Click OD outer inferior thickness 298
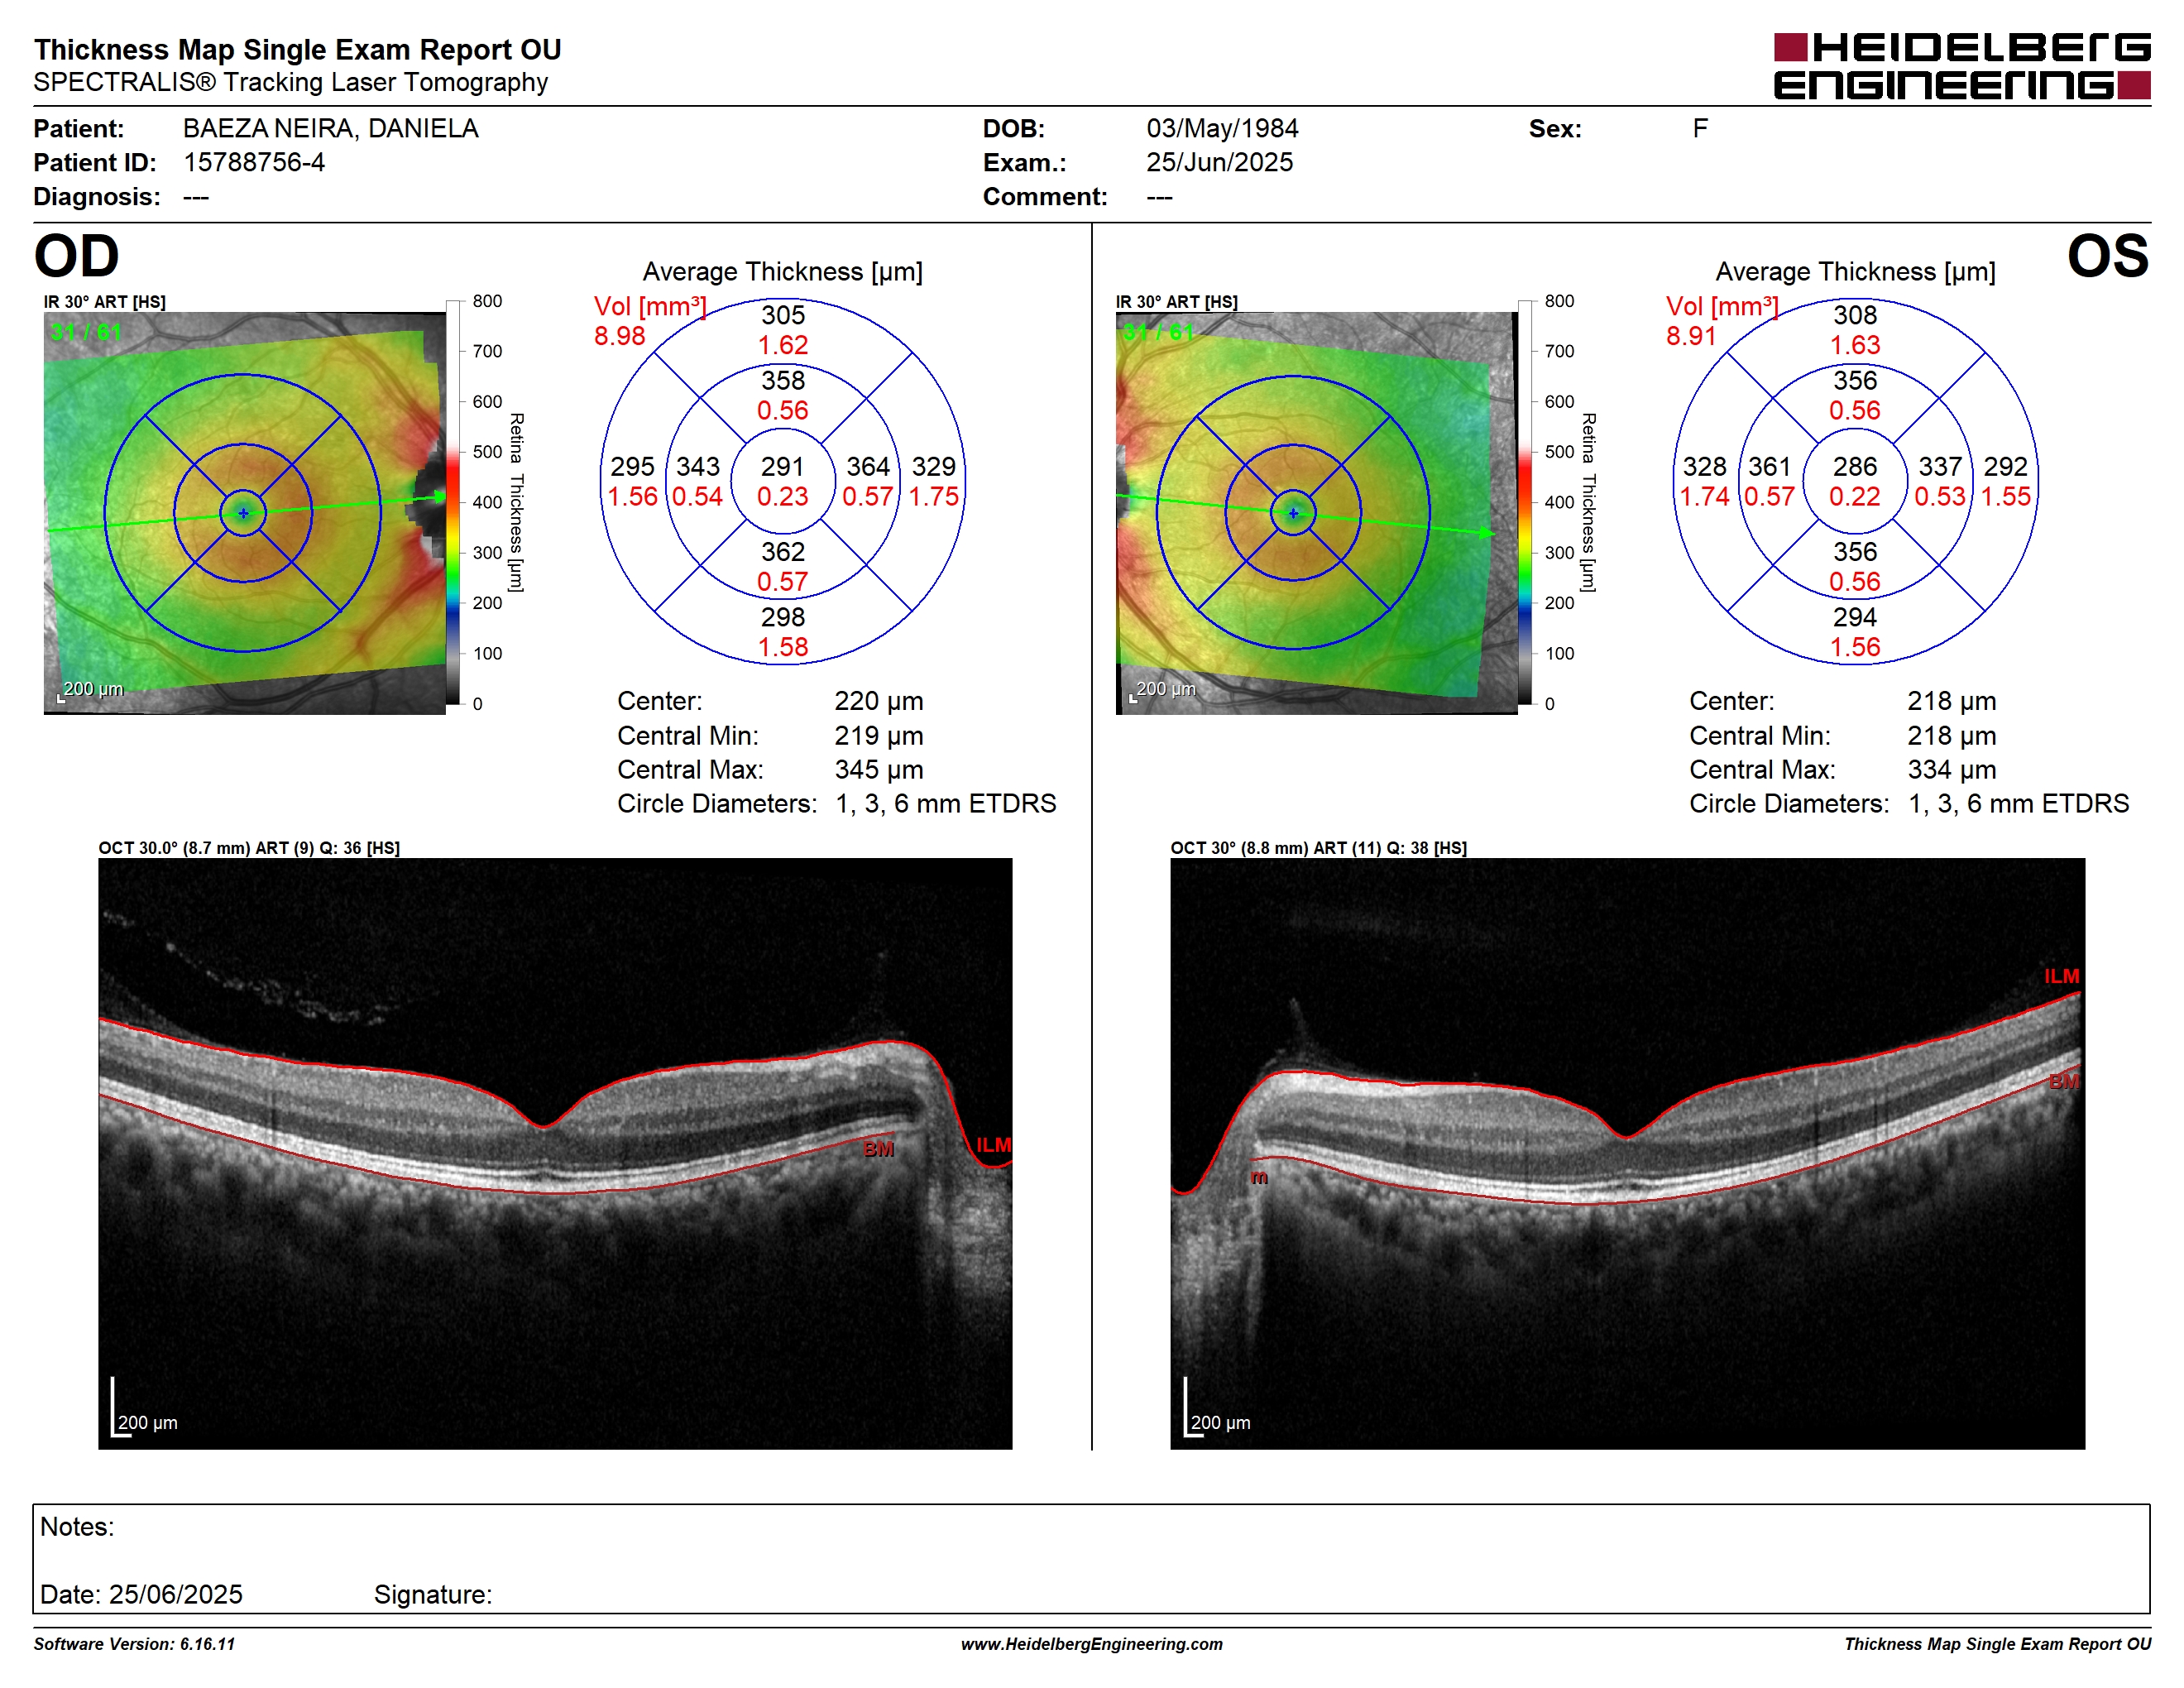 783,617
